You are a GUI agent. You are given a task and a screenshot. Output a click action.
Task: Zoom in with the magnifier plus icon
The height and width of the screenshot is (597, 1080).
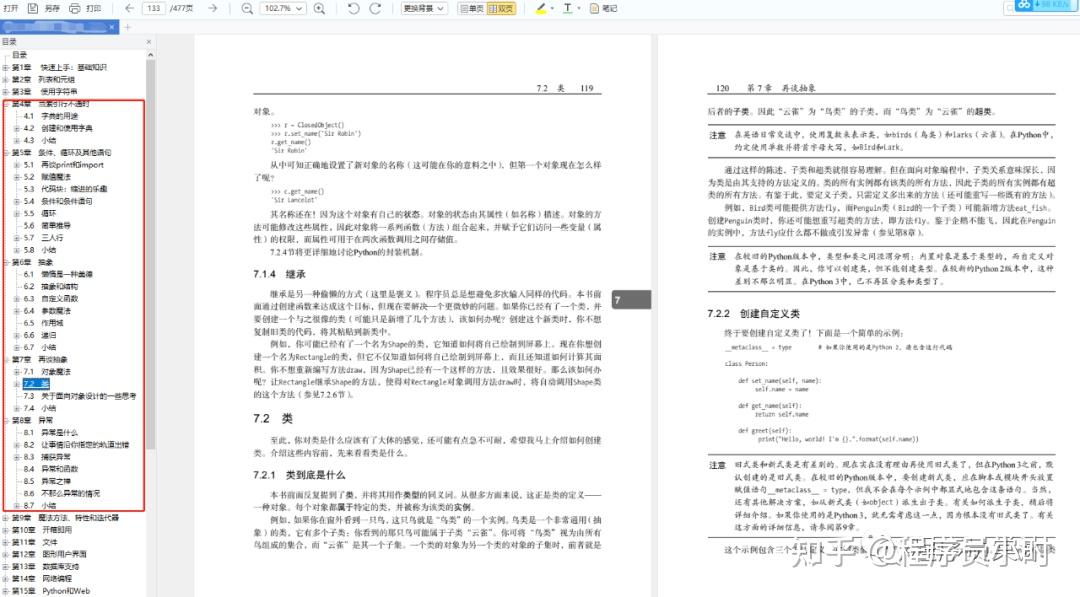[x=319, y=8]
